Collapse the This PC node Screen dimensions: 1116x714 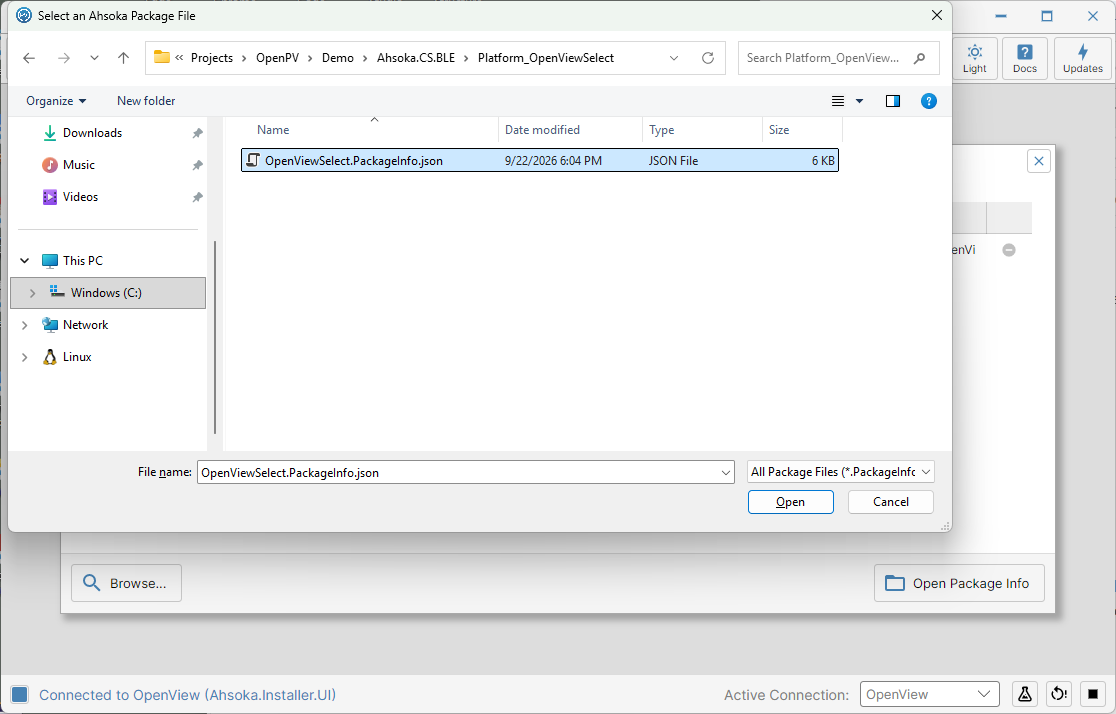(x=25, y=261)
